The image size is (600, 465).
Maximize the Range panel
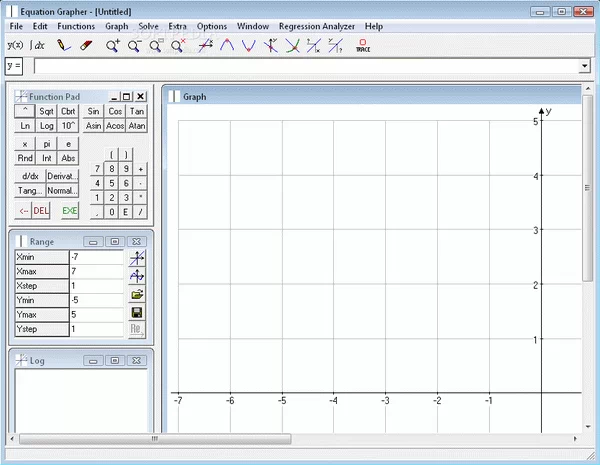[115, 241]
